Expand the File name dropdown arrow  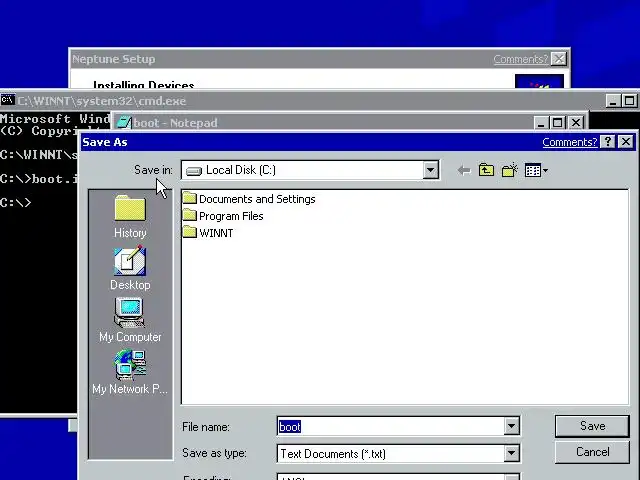pyautogui.click(x=511, y=426)
